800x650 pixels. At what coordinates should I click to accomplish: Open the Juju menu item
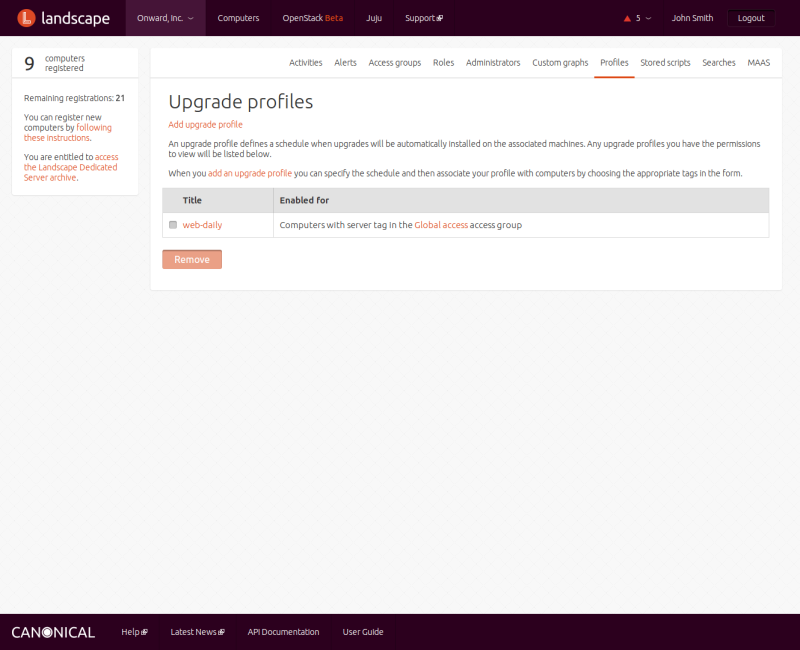tap(374, 18)
